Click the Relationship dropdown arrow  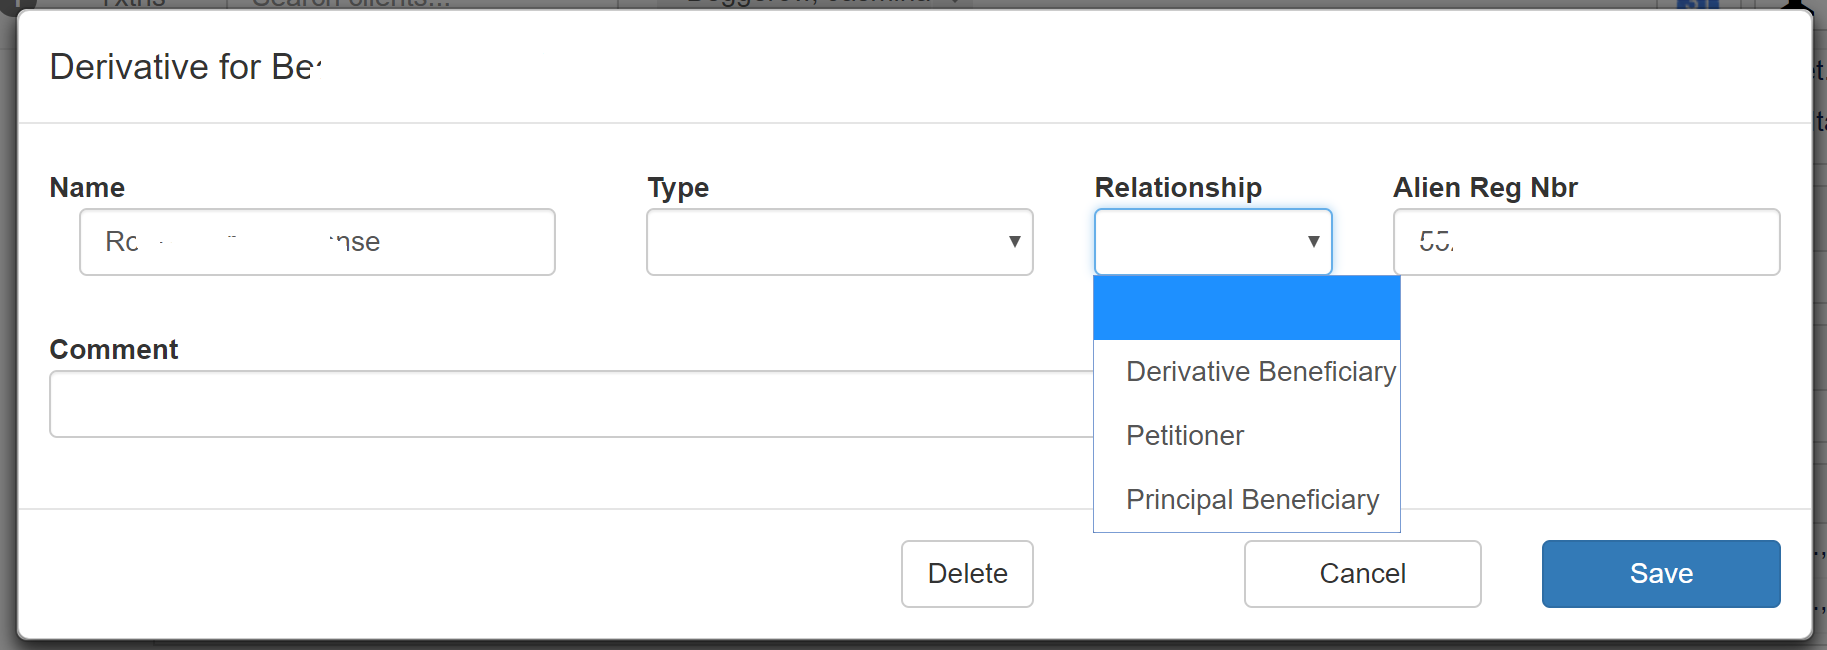pos(1313,242)
